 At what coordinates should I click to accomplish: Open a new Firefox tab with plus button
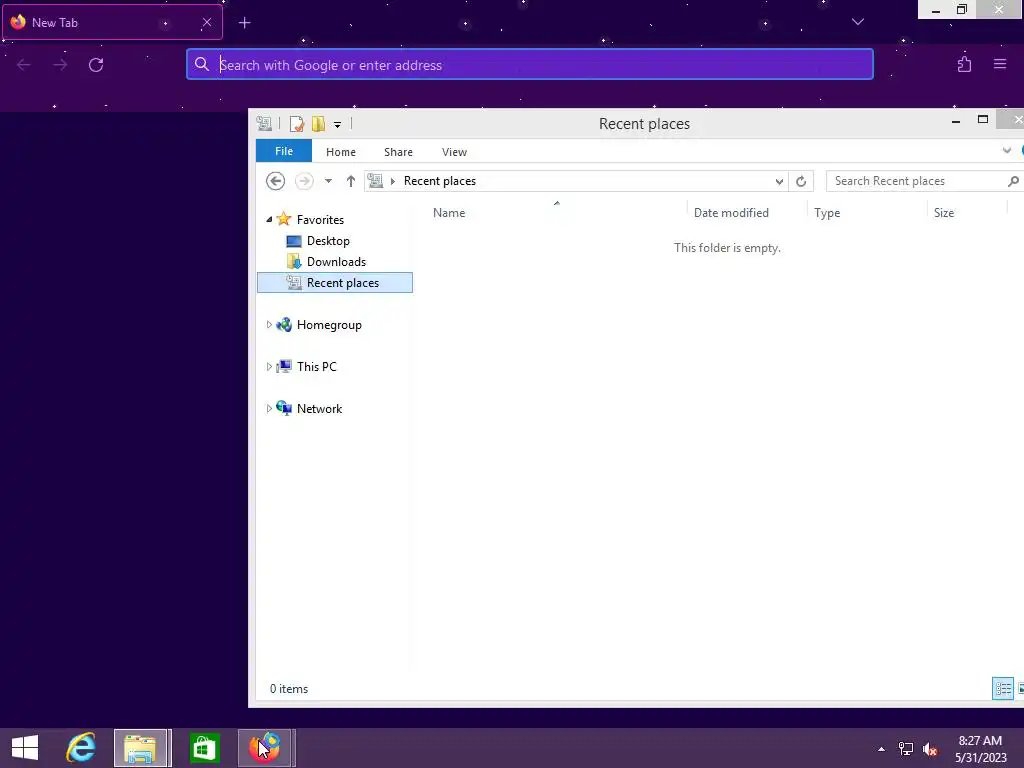(x=244, y=23)
